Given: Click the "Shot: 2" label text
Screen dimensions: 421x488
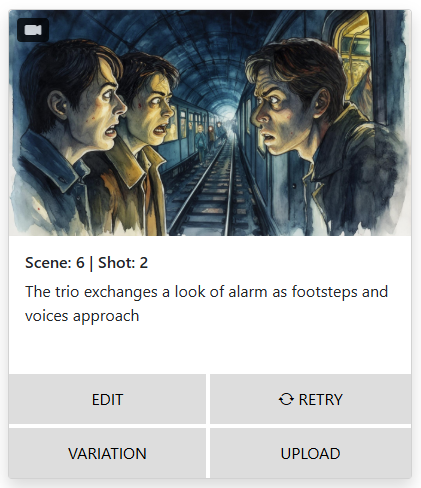Looking at the screenshot, I should 123,263.
